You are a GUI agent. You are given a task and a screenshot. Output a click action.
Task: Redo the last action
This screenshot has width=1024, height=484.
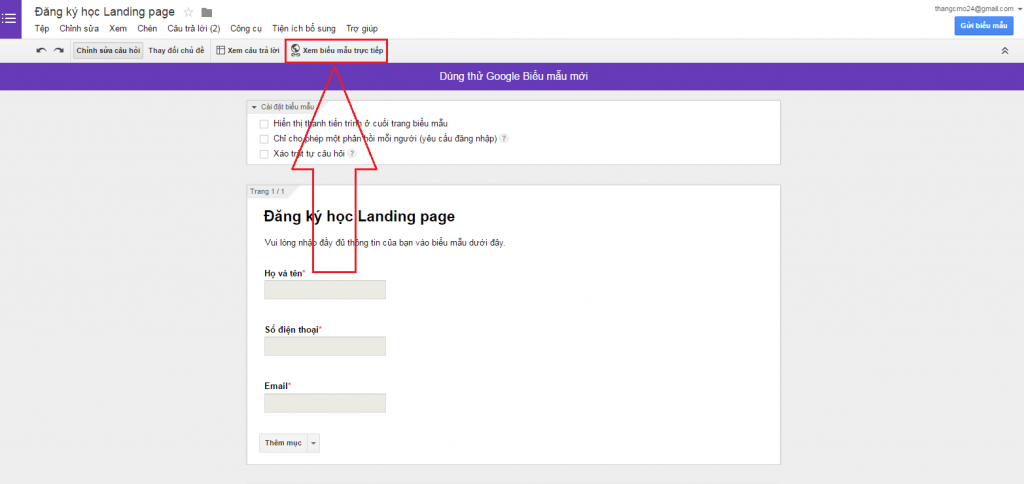(x=59, y=50)
